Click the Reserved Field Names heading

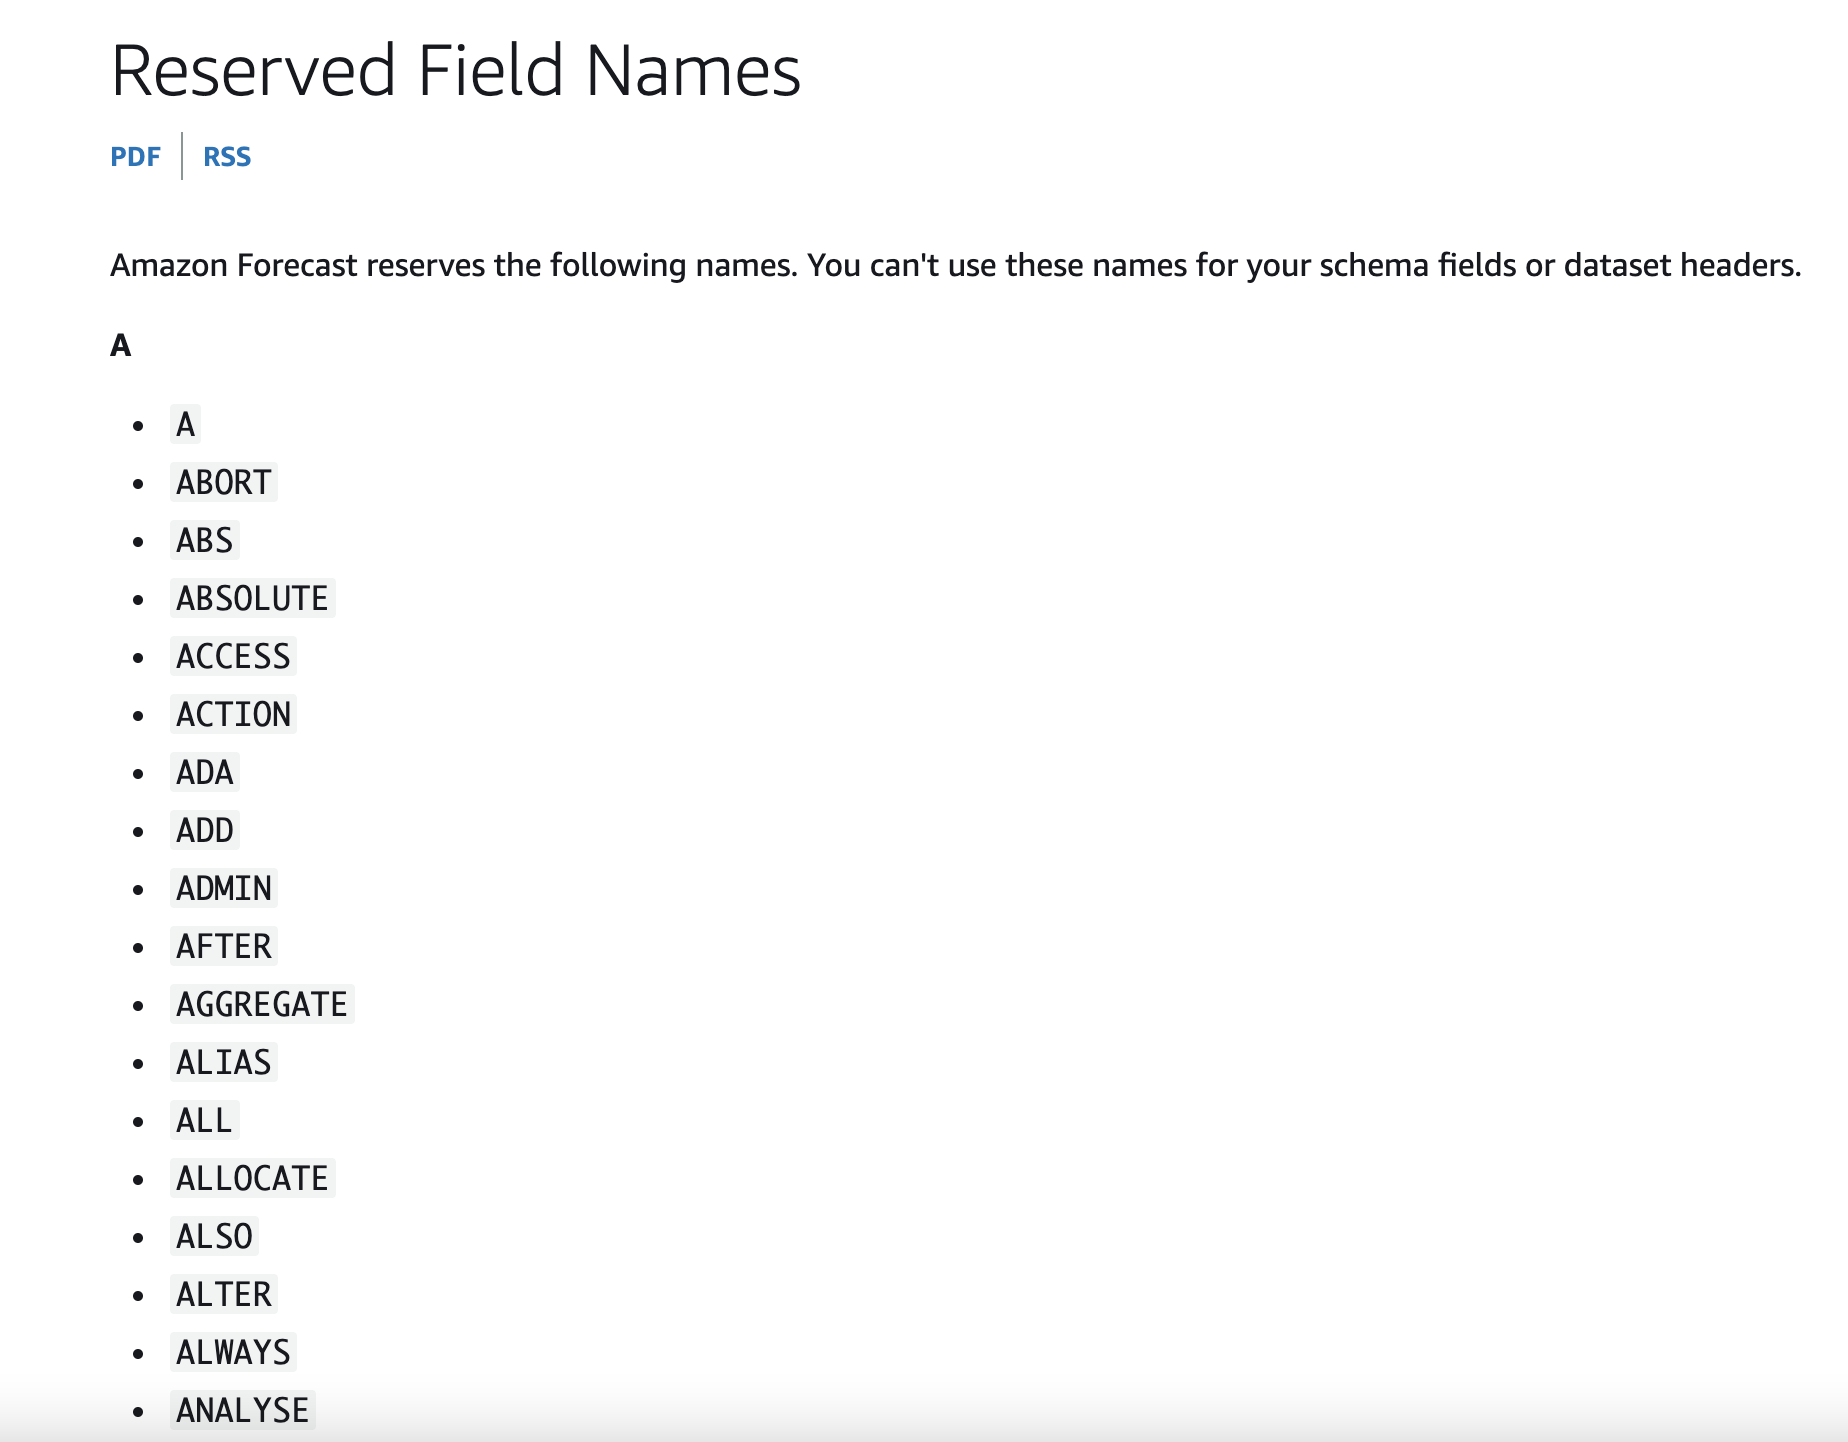pos(456,71)
